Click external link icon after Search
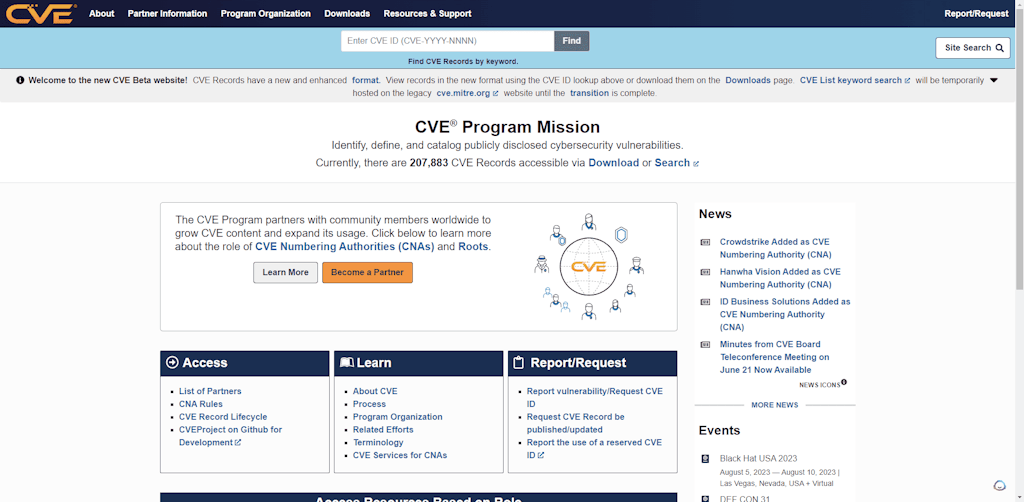This screenshot has height=502, width=1024. [x=696, y=164]
